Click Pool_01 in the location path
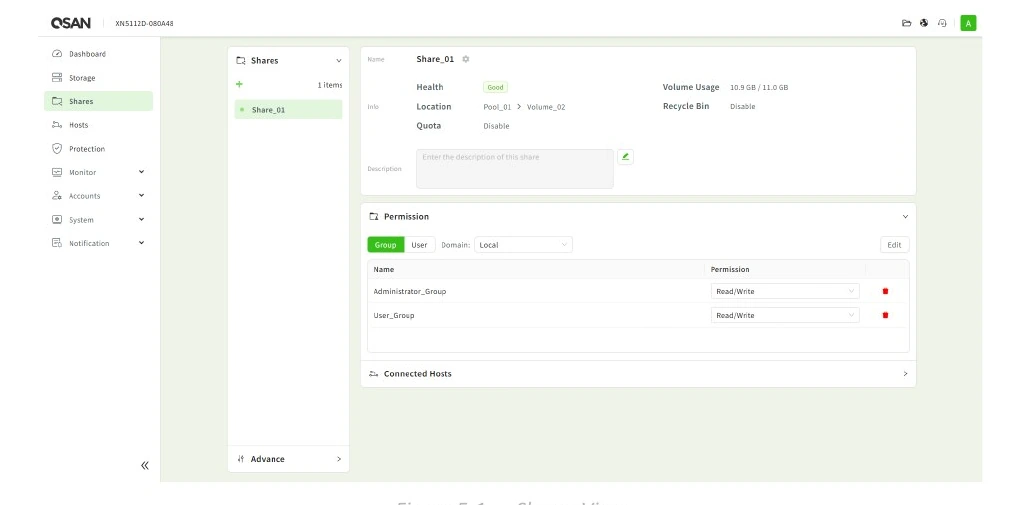 point(497,107)
